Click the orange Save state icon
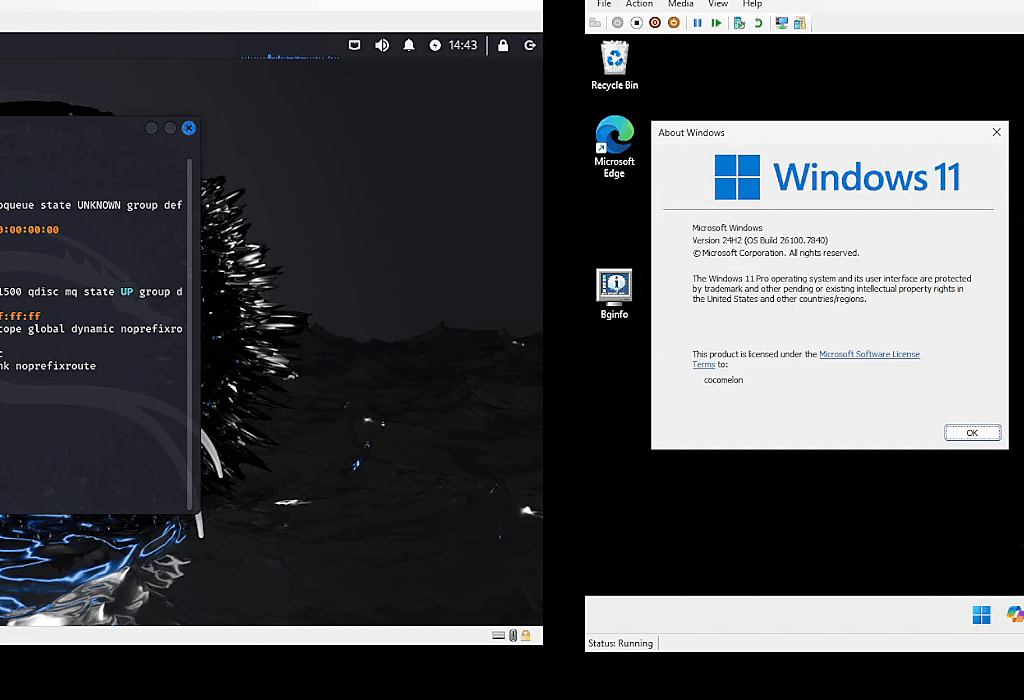 [x=673, y=23]
